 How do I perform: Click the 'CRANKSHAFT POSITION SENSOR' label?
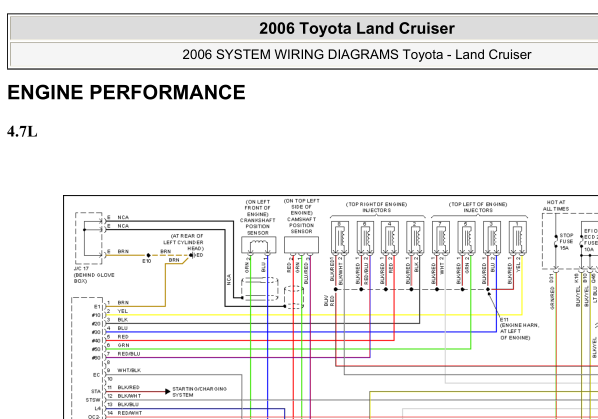click(x=257, y=226)
